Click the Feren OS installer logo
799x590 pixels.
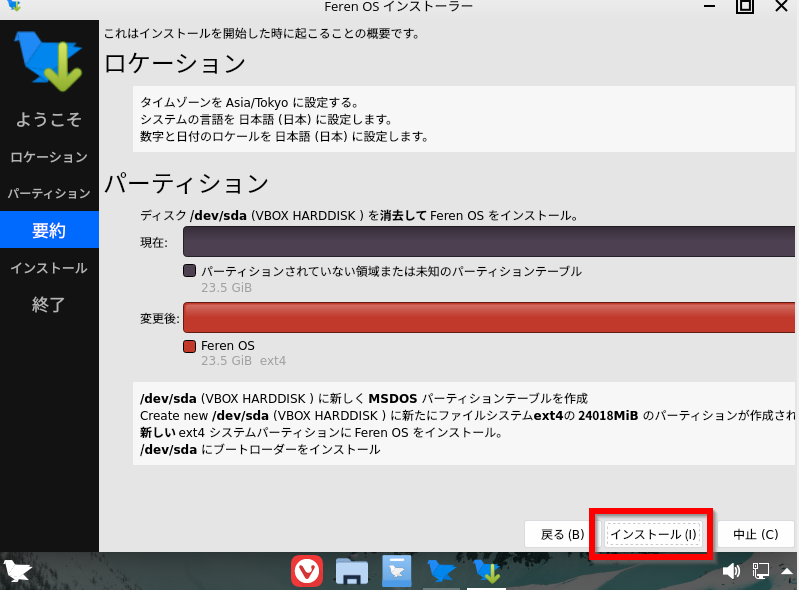tap(49, 61)
